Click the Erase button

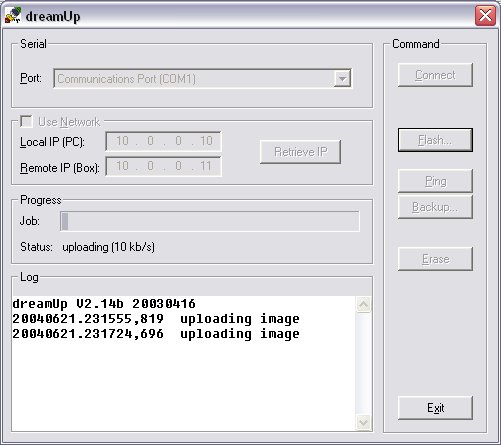[435, 259]
